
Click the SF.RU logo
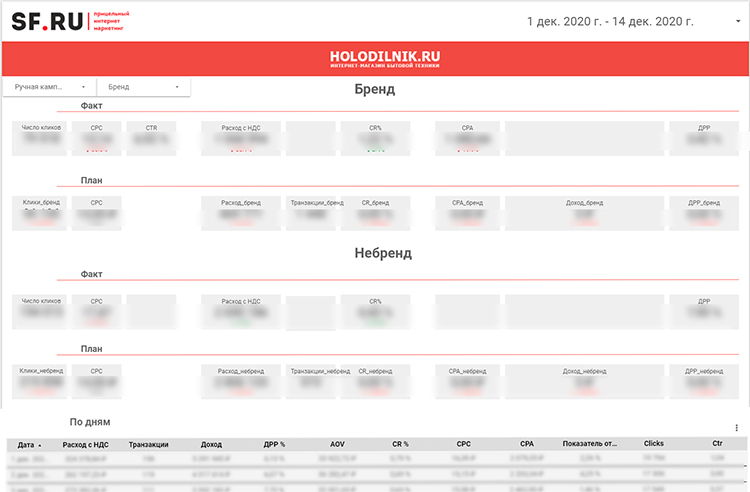[x=70, y=22]
